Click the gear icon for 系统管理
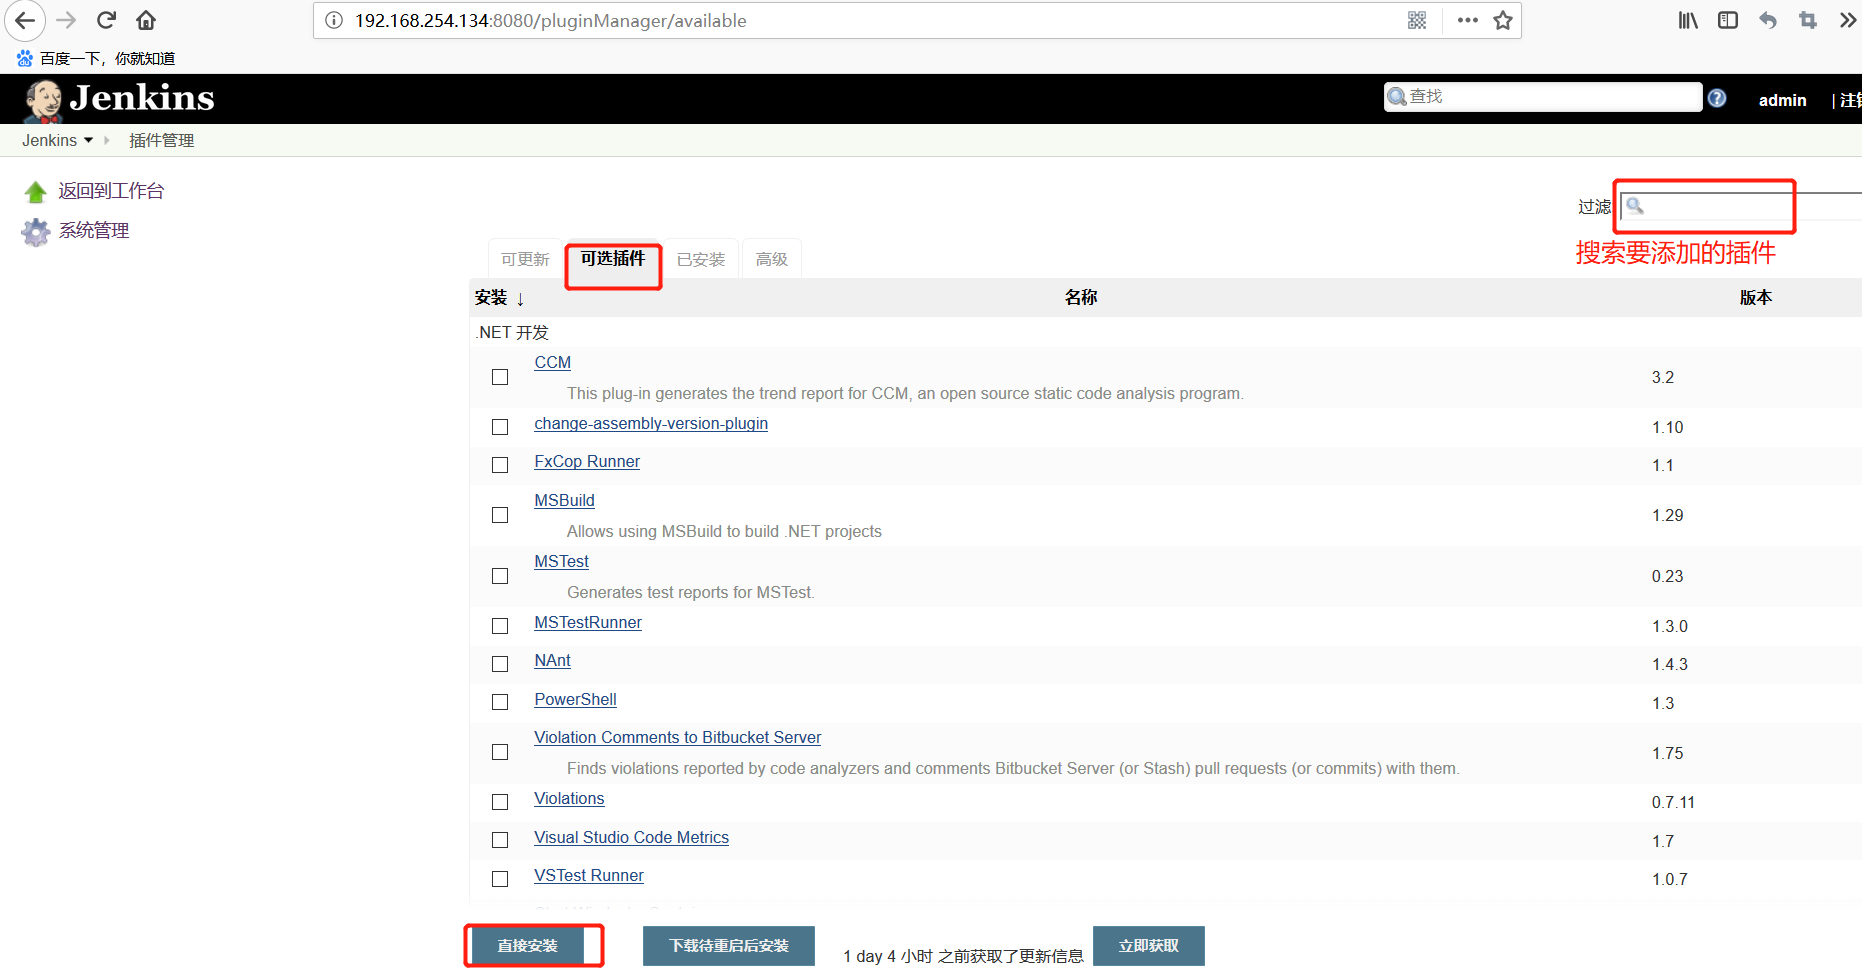 36,232
